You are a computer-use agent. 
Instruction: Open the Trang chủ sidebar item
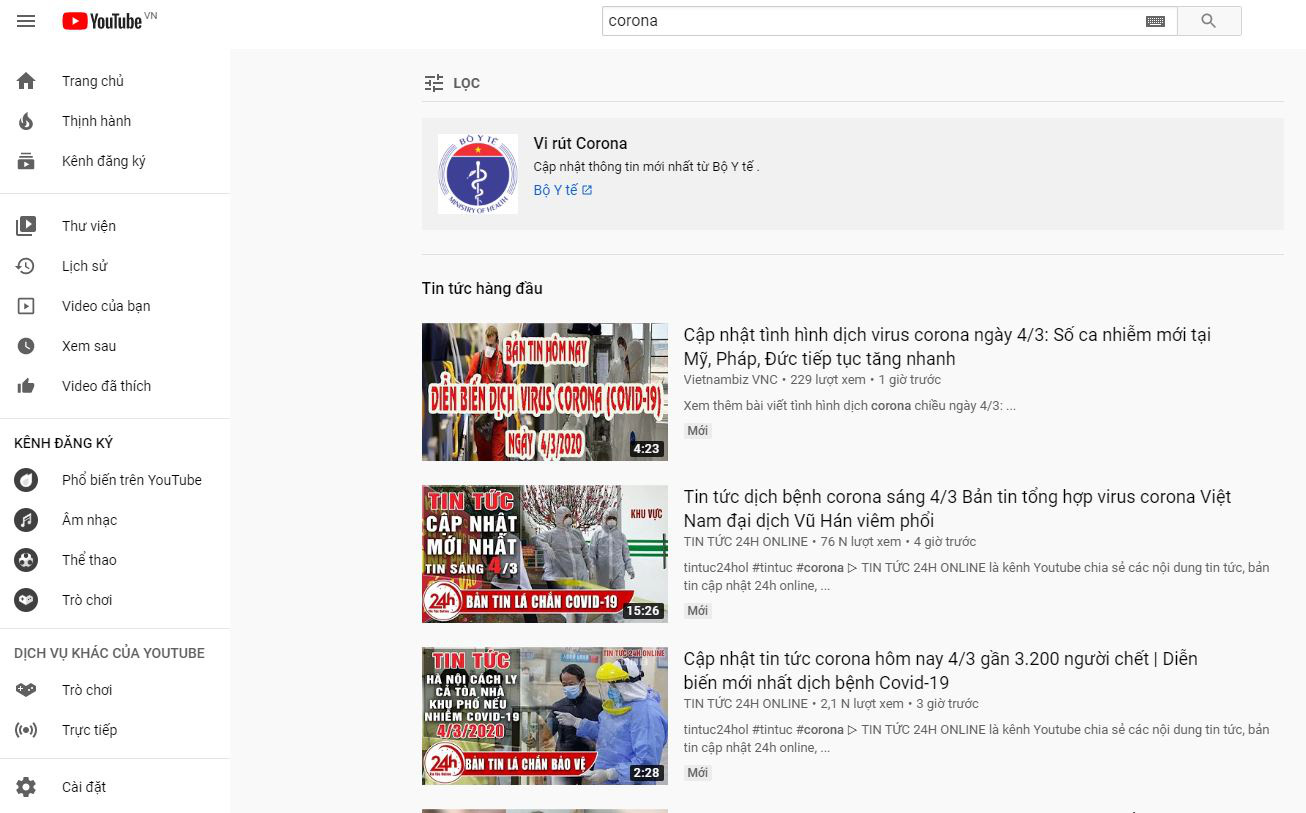pos(115,81)
